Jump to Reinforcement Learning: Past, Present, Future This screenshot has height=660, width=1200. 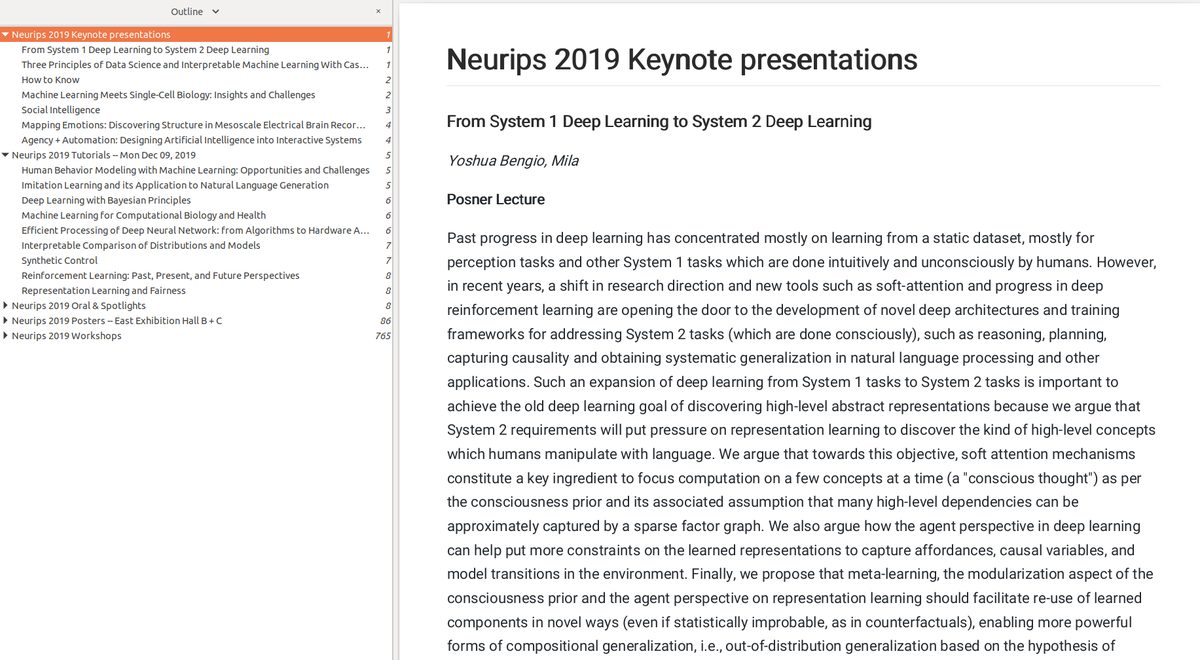click(160, 275)
